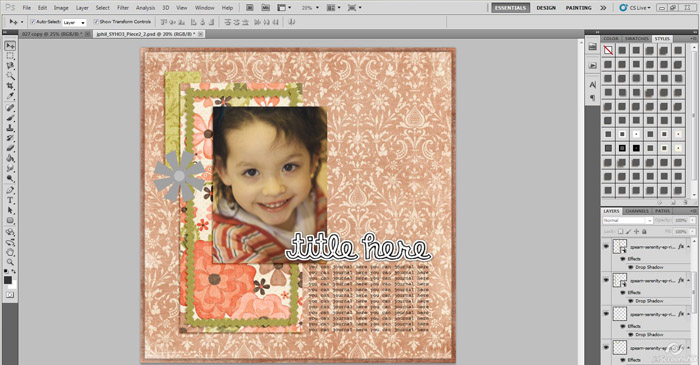Viewport: 700px width, 365px height.
Task: Click the foreground color swatch
Action: coord(8,280)
